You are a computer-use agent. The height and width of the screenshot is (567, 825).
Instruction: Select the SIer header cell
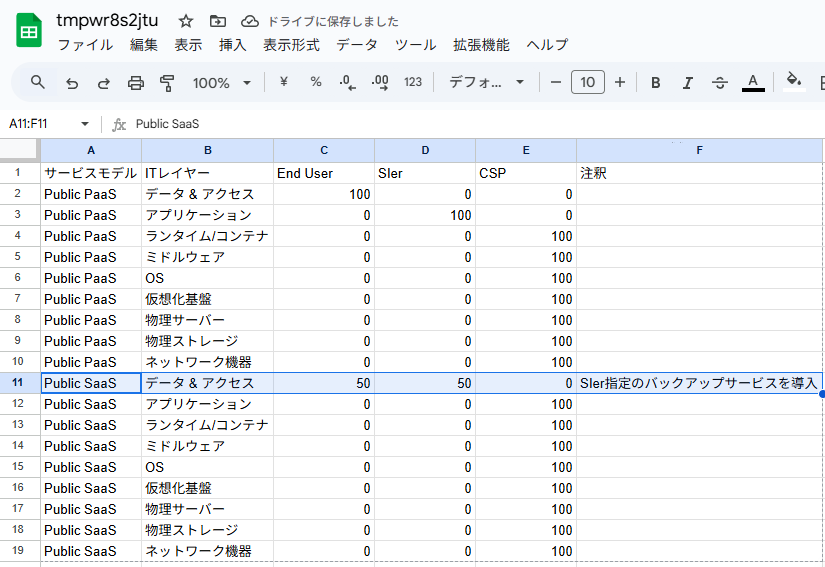[425, 173]
